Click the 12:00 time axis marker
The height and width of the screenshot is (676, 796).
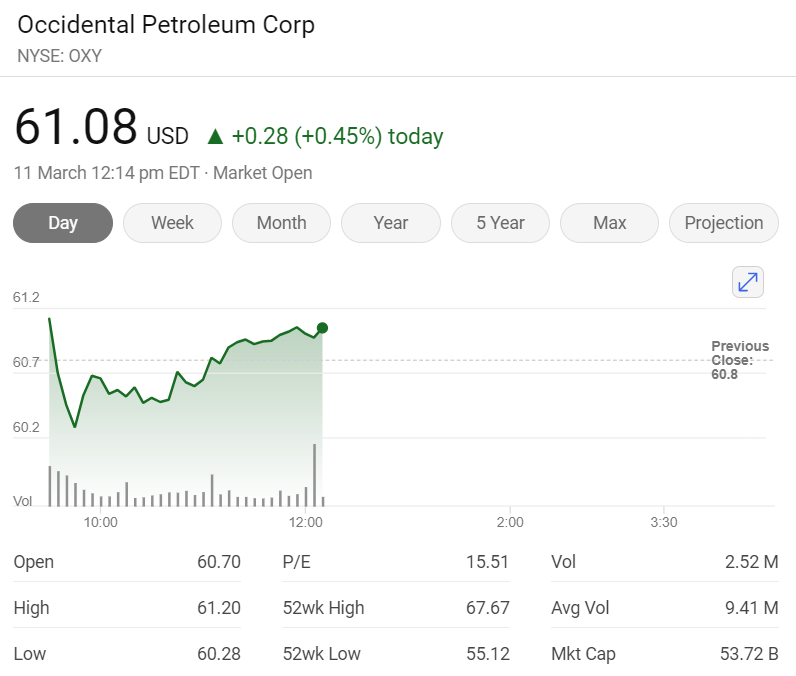point(305,522)
